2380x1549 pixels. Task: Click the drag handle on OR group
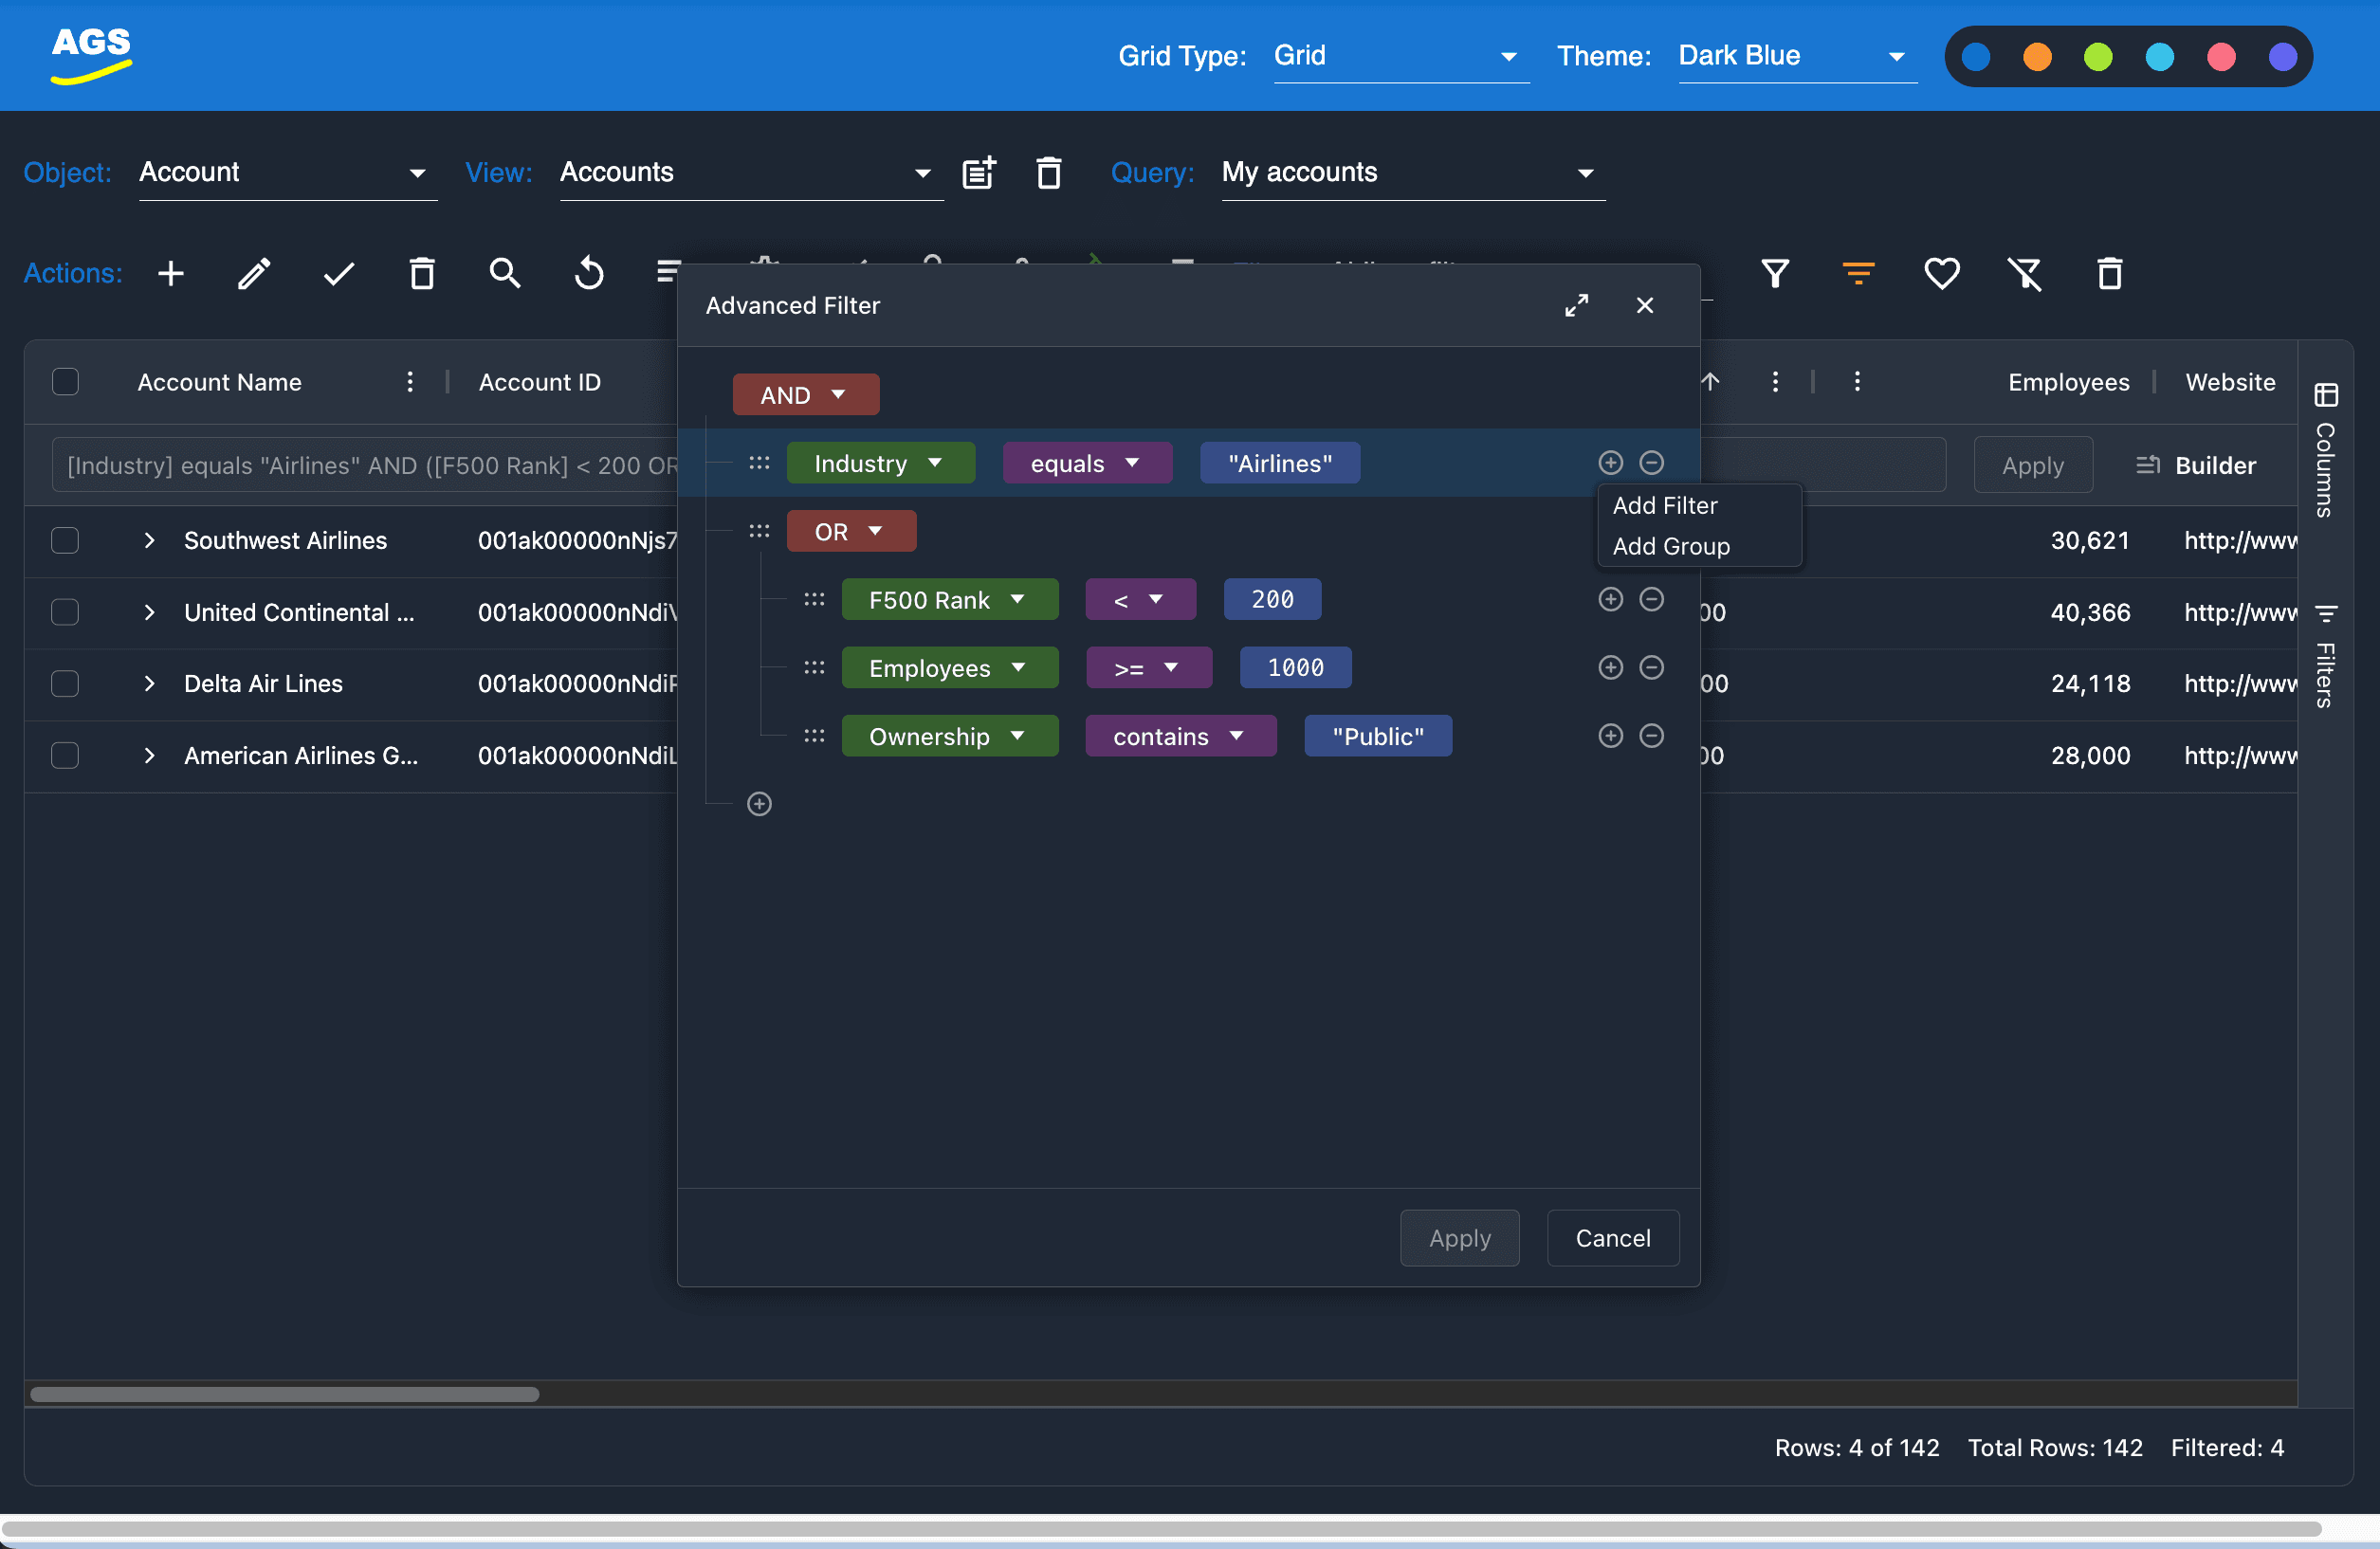(759, 531)
